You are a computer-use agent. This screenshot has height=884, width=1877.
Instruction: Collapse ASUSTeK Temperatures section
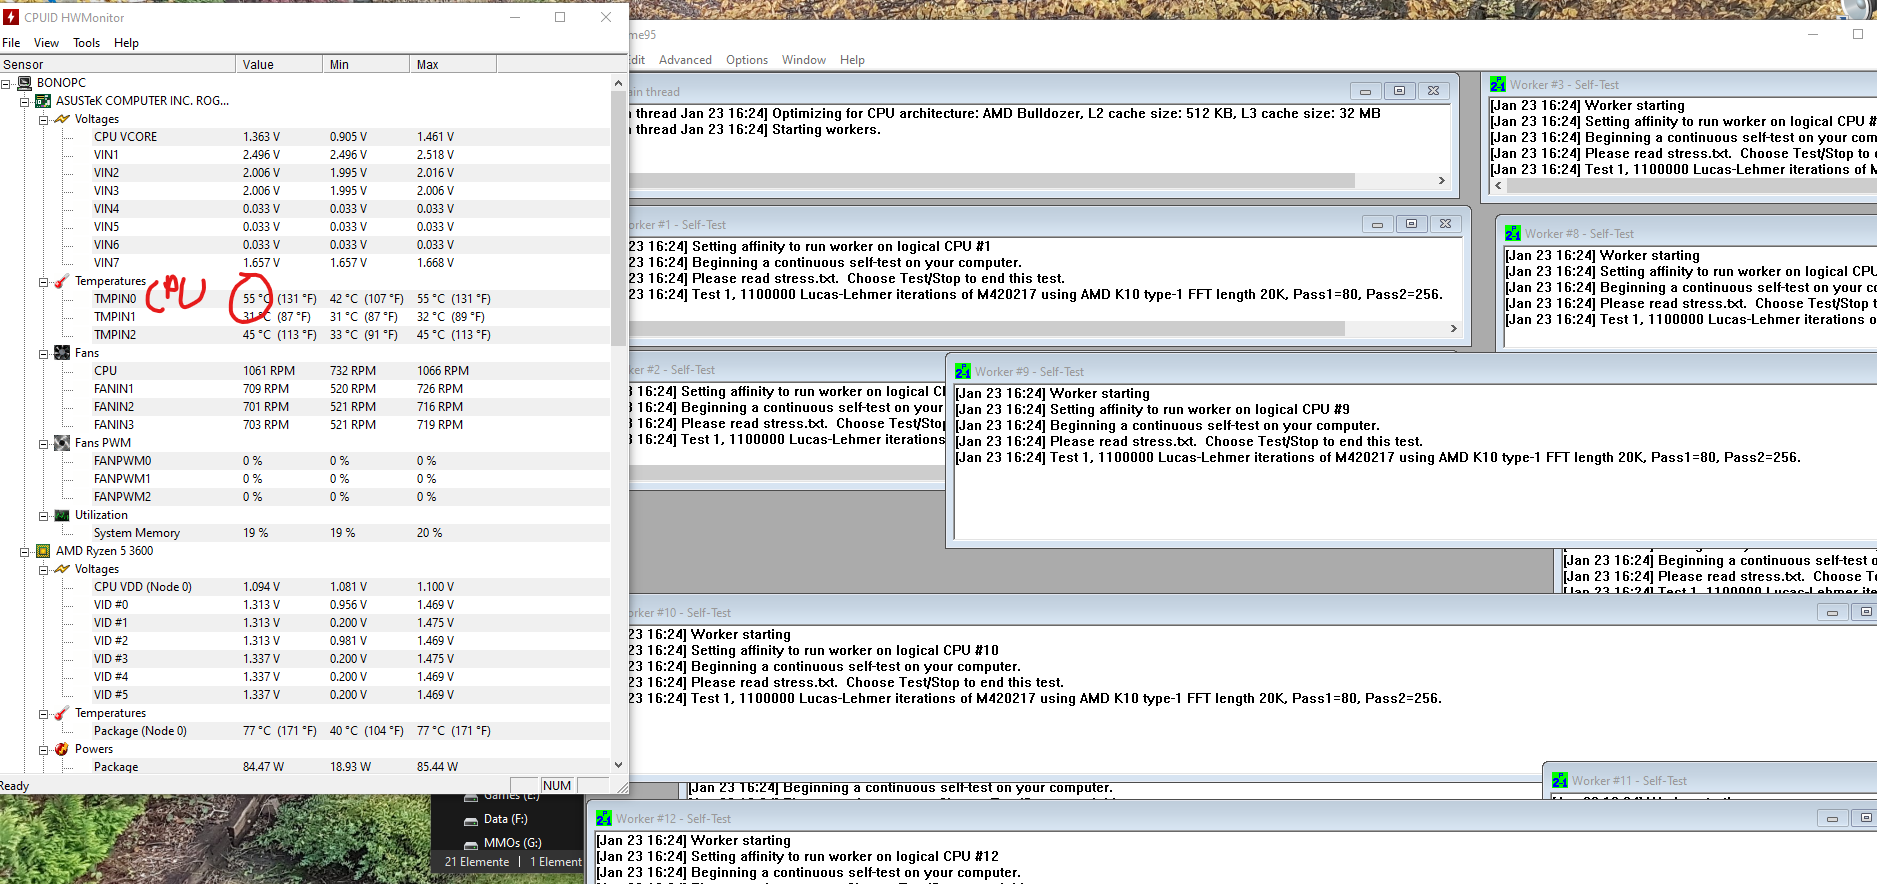pyautogui.click(x=43, y=282)
